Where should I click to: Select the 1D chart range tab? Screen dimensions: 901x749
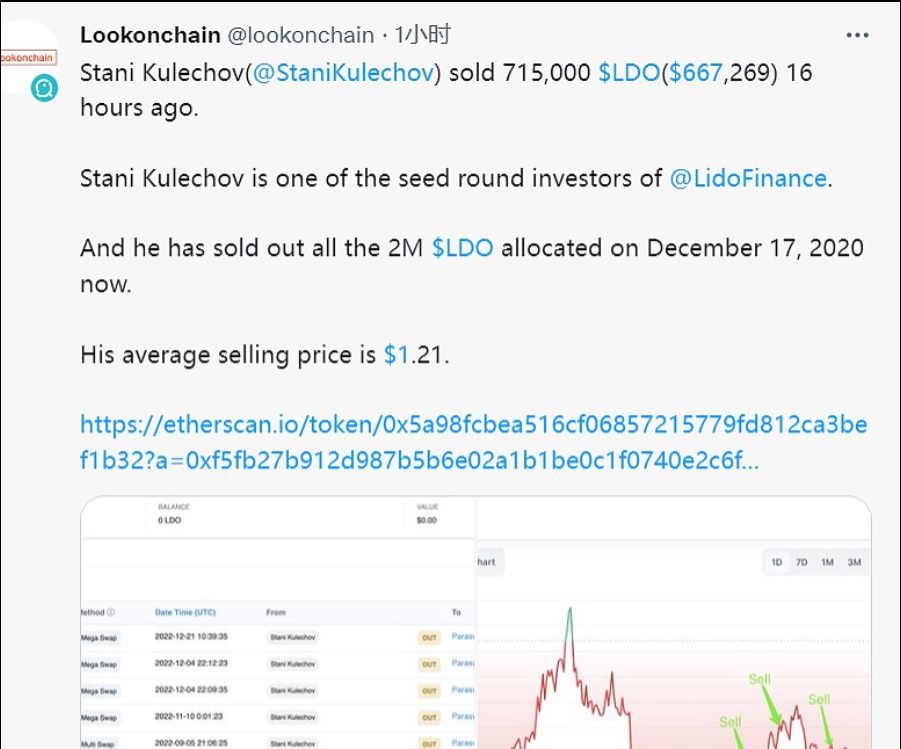tap(776, 563)
